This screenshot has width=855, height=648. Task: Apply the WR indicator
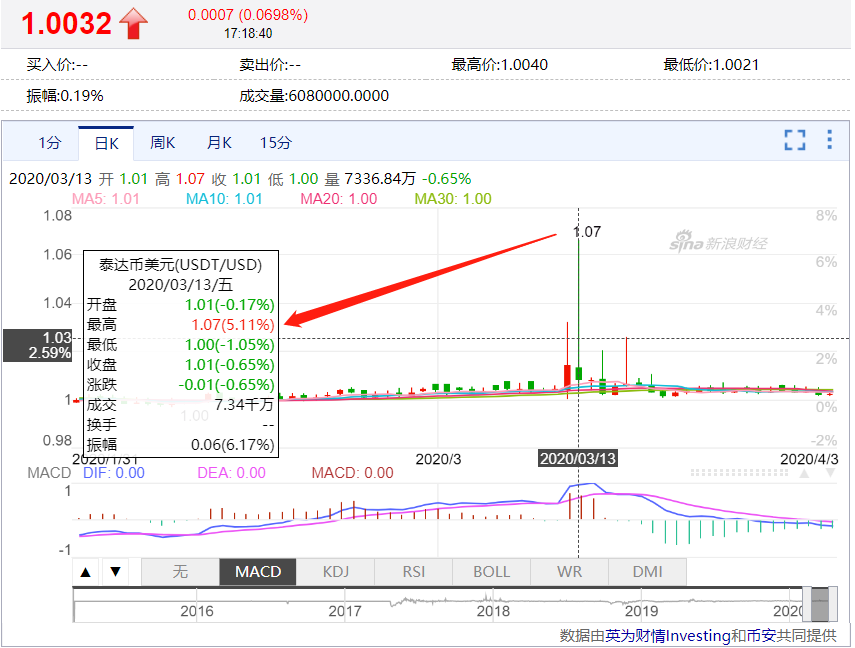568,572
